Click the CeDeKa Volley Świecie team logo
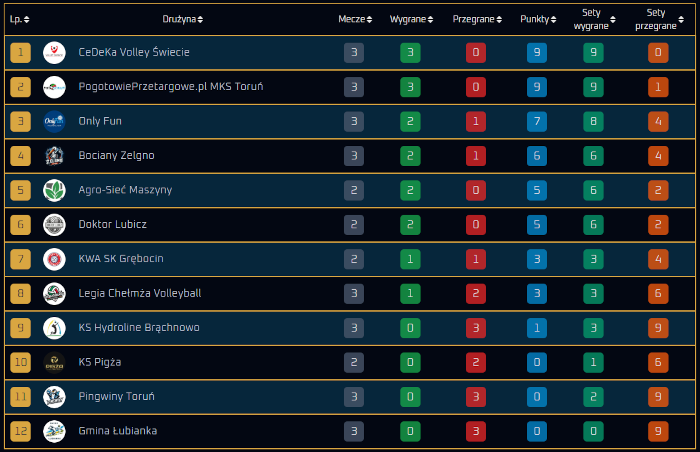700x452 pixels. 54,53
